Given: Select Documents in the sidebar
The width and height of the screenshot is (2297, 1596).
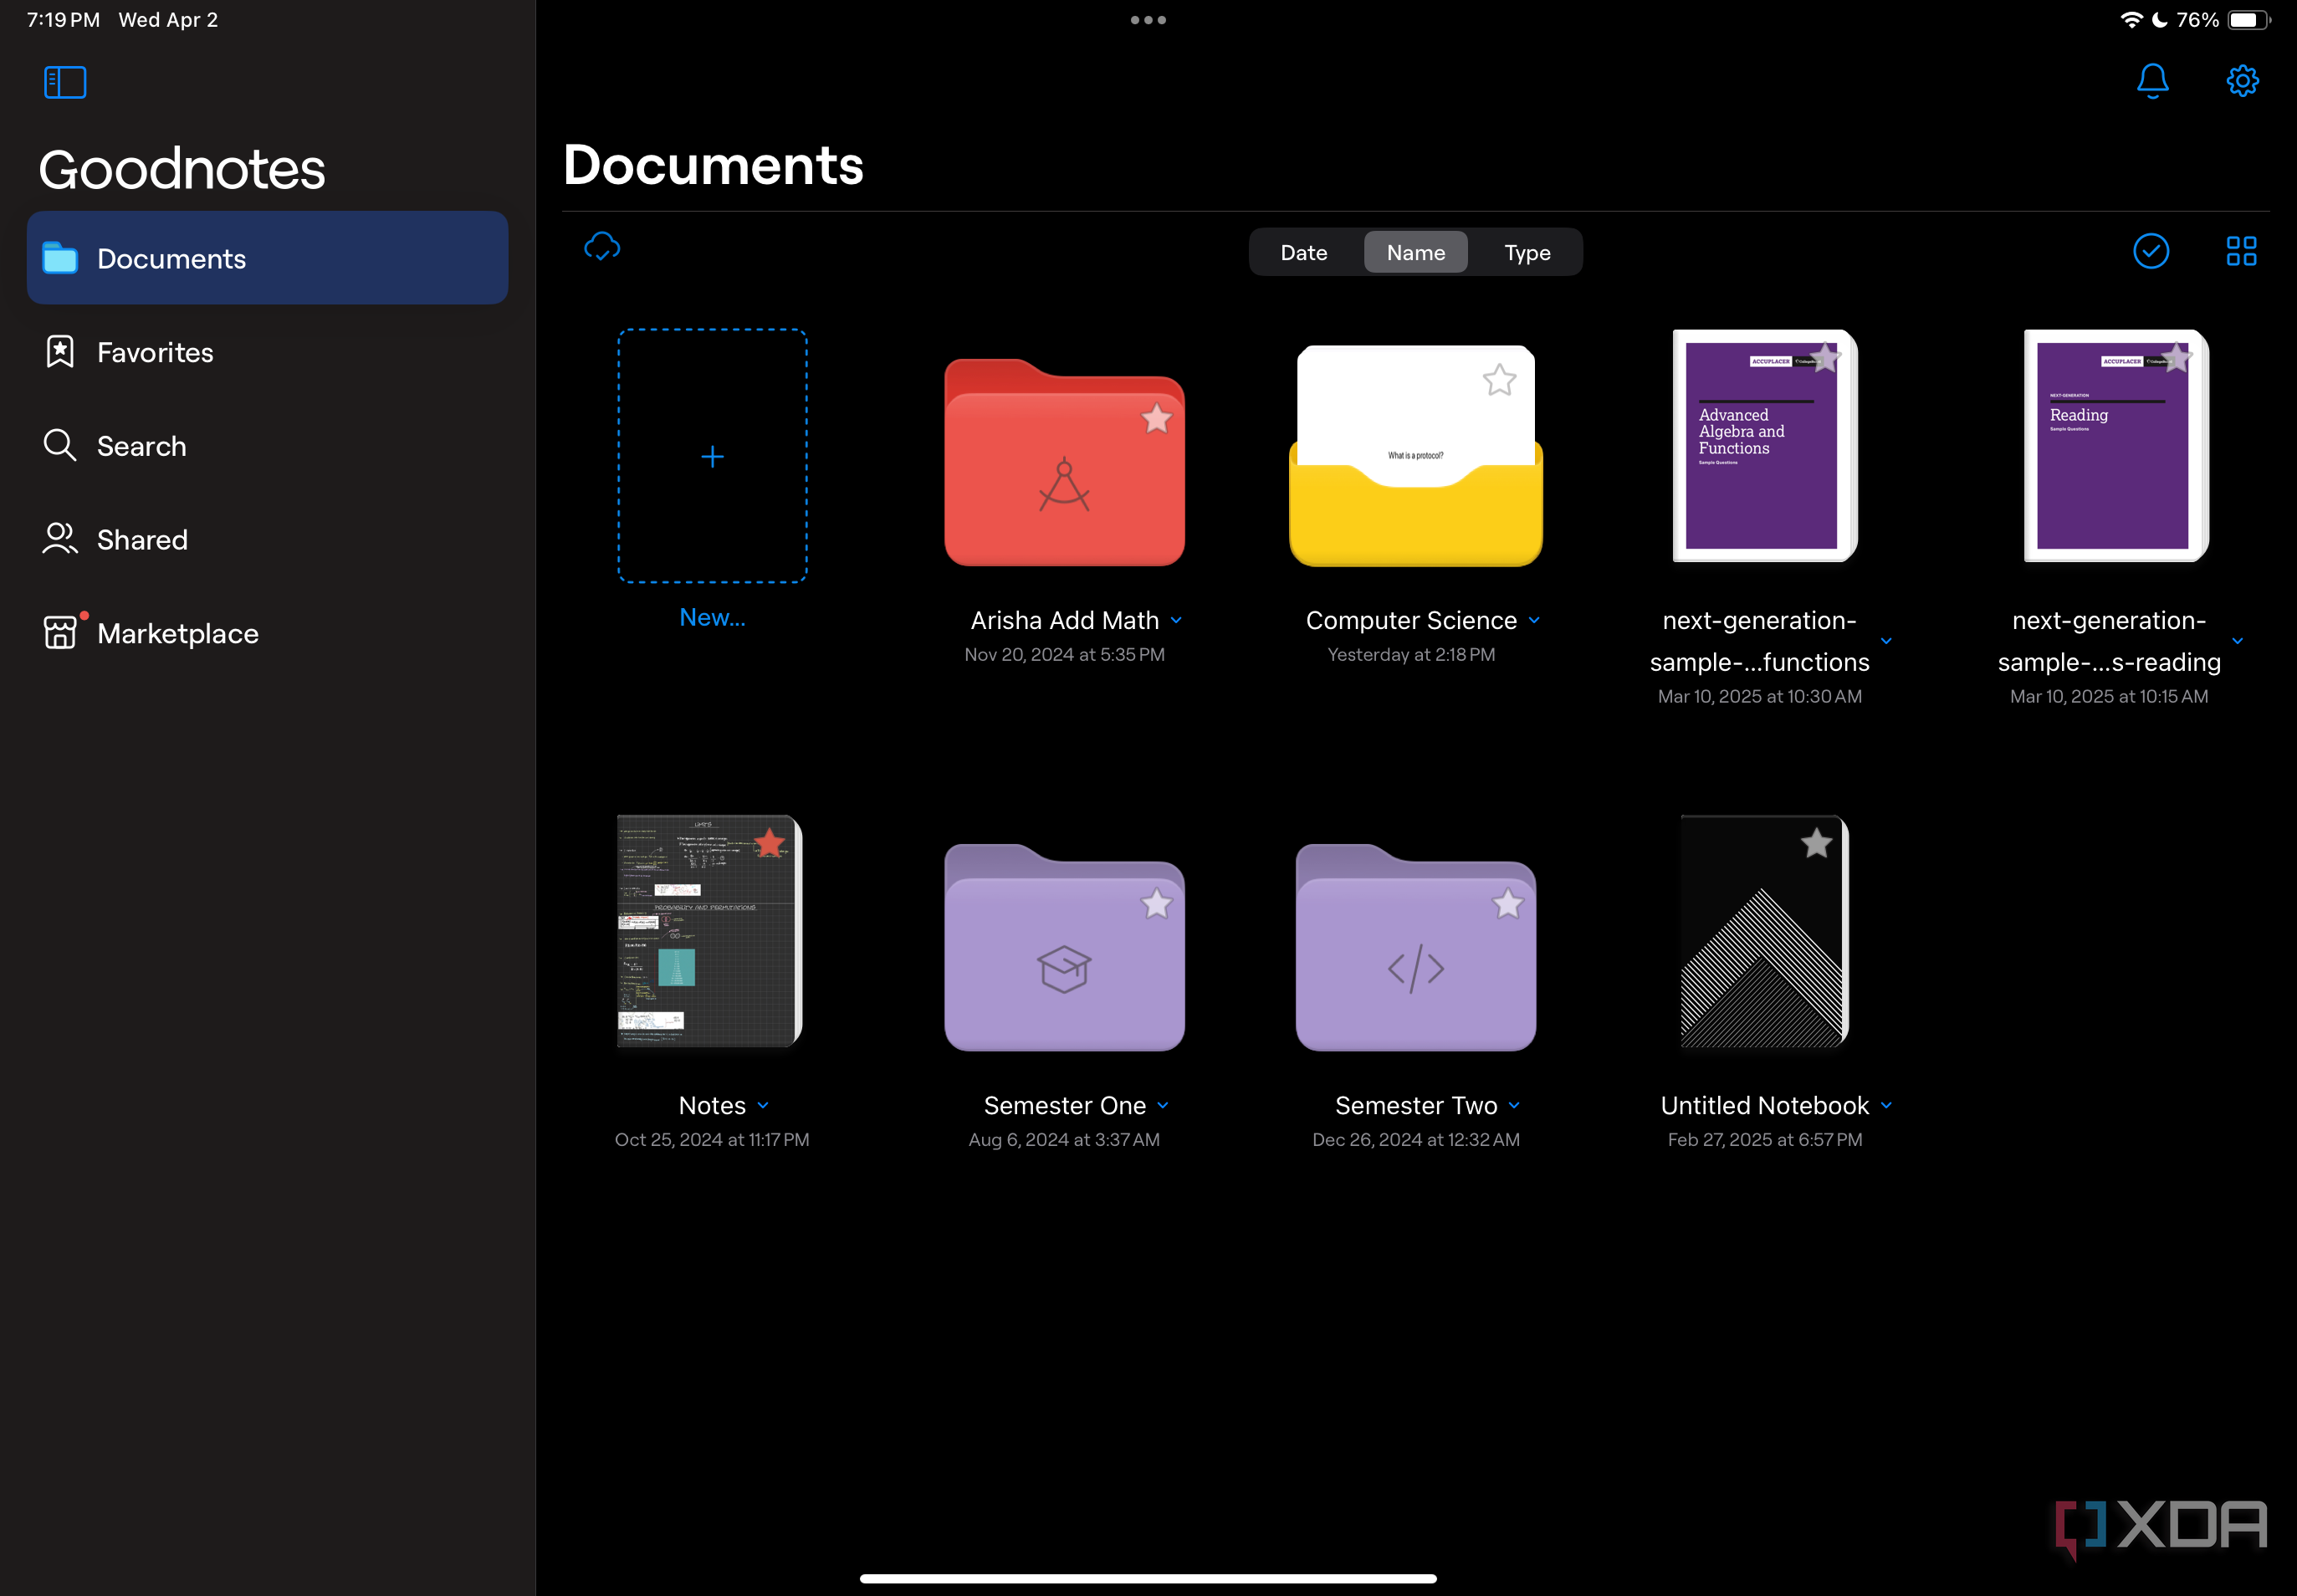Looking at the screenshot, I should 267,258.
